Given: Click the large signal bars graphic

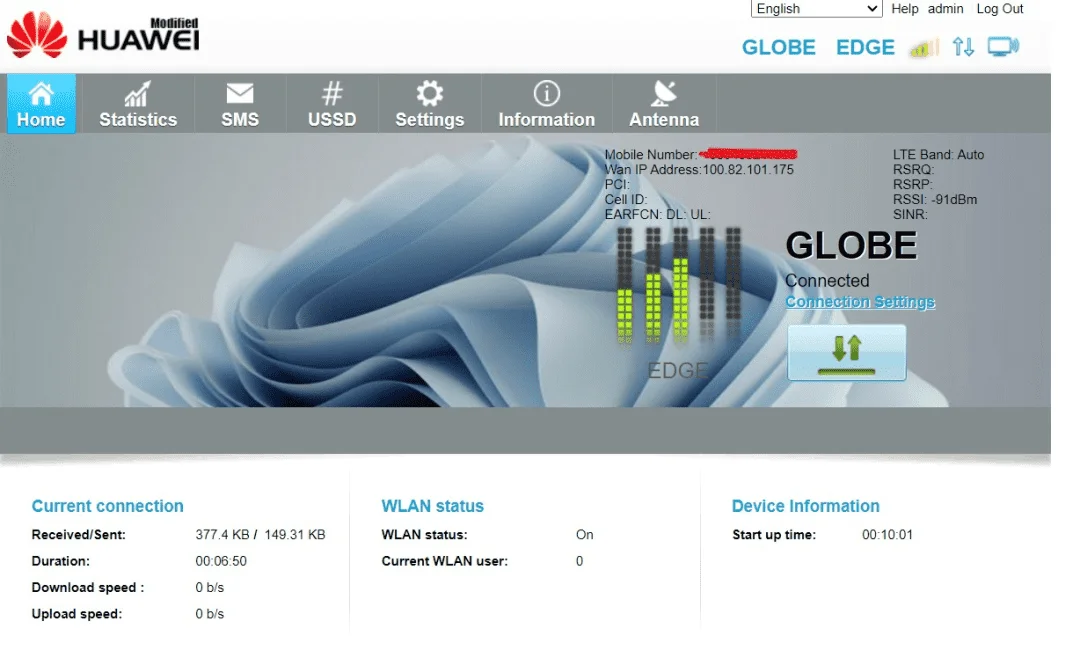Looking at the screenshot, I should tap(679, 284).
